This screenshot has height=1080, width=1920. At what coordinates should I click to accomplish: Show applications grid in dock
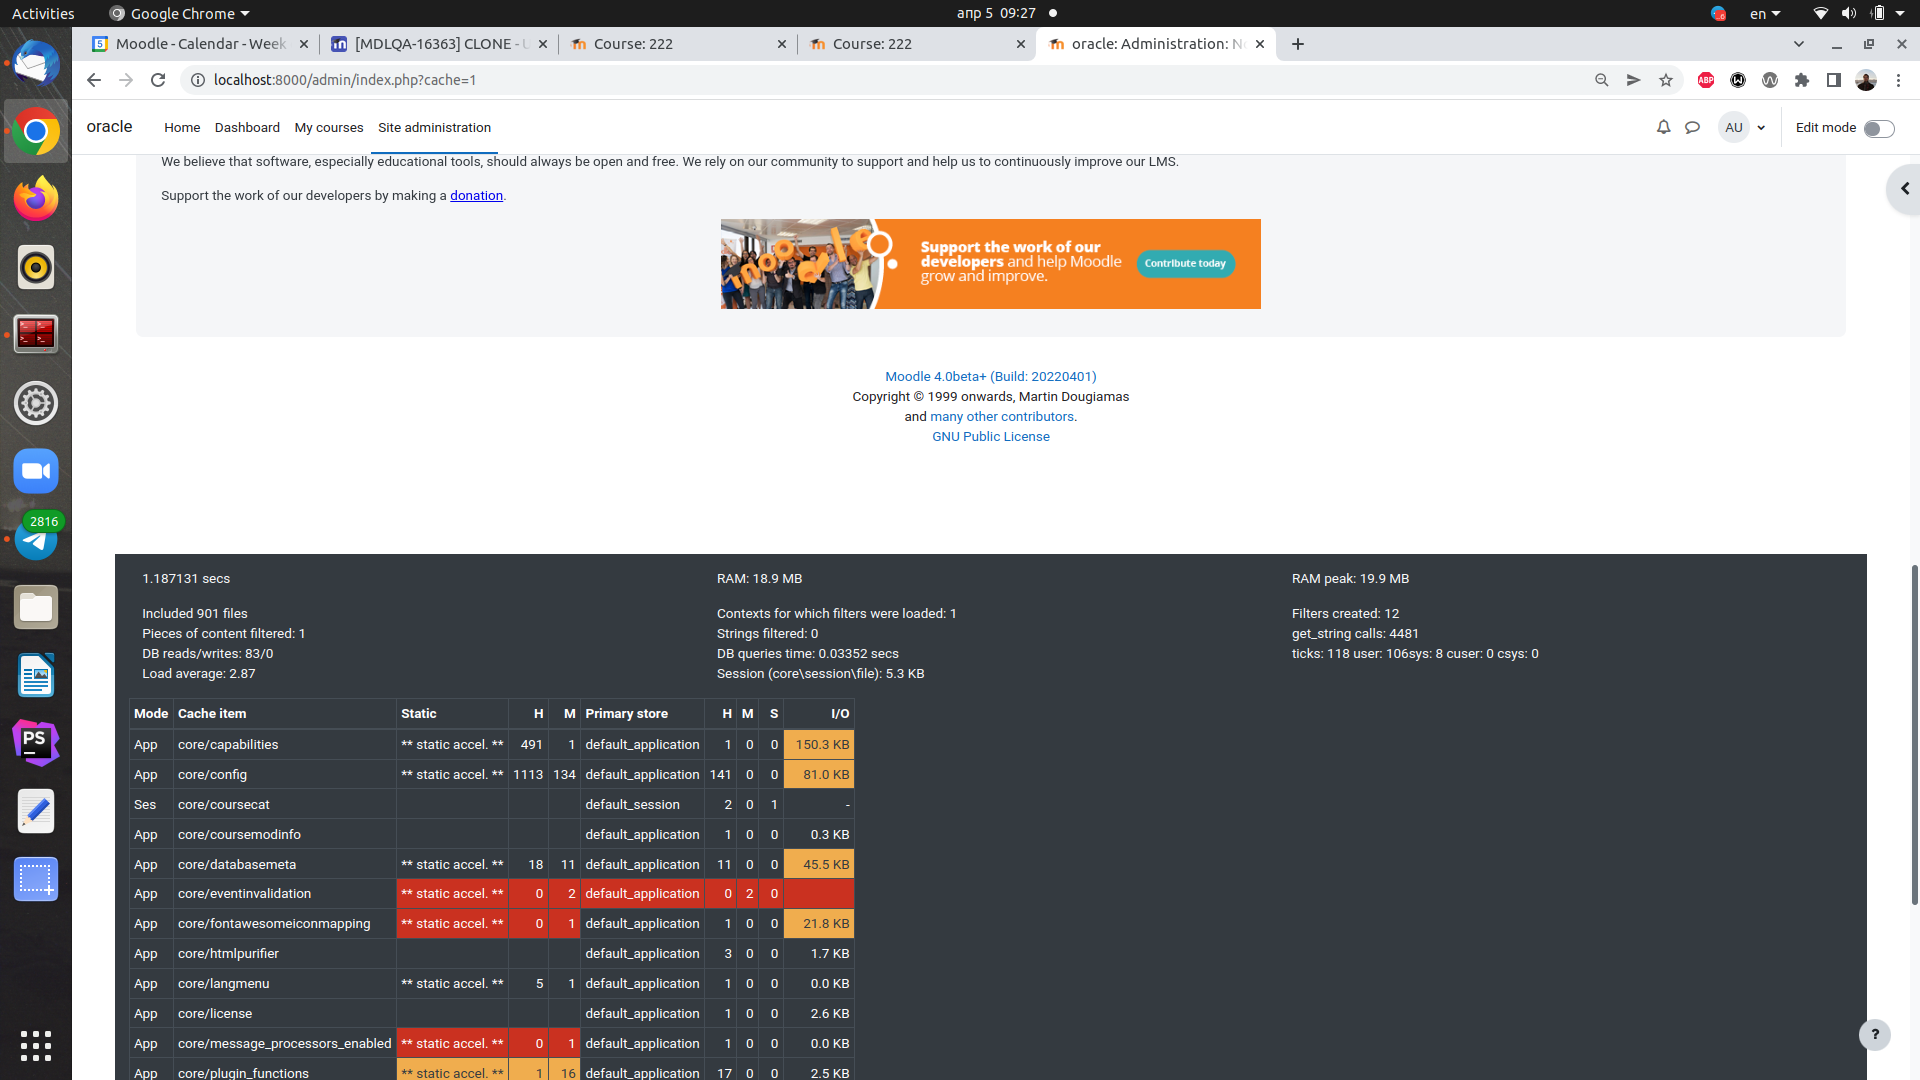[36, 1045]
